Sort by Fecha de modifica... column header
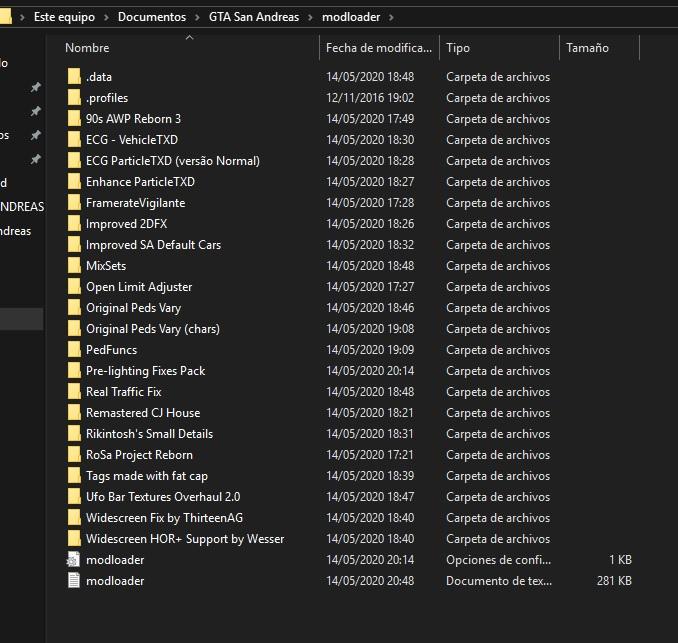 (379, 48)
